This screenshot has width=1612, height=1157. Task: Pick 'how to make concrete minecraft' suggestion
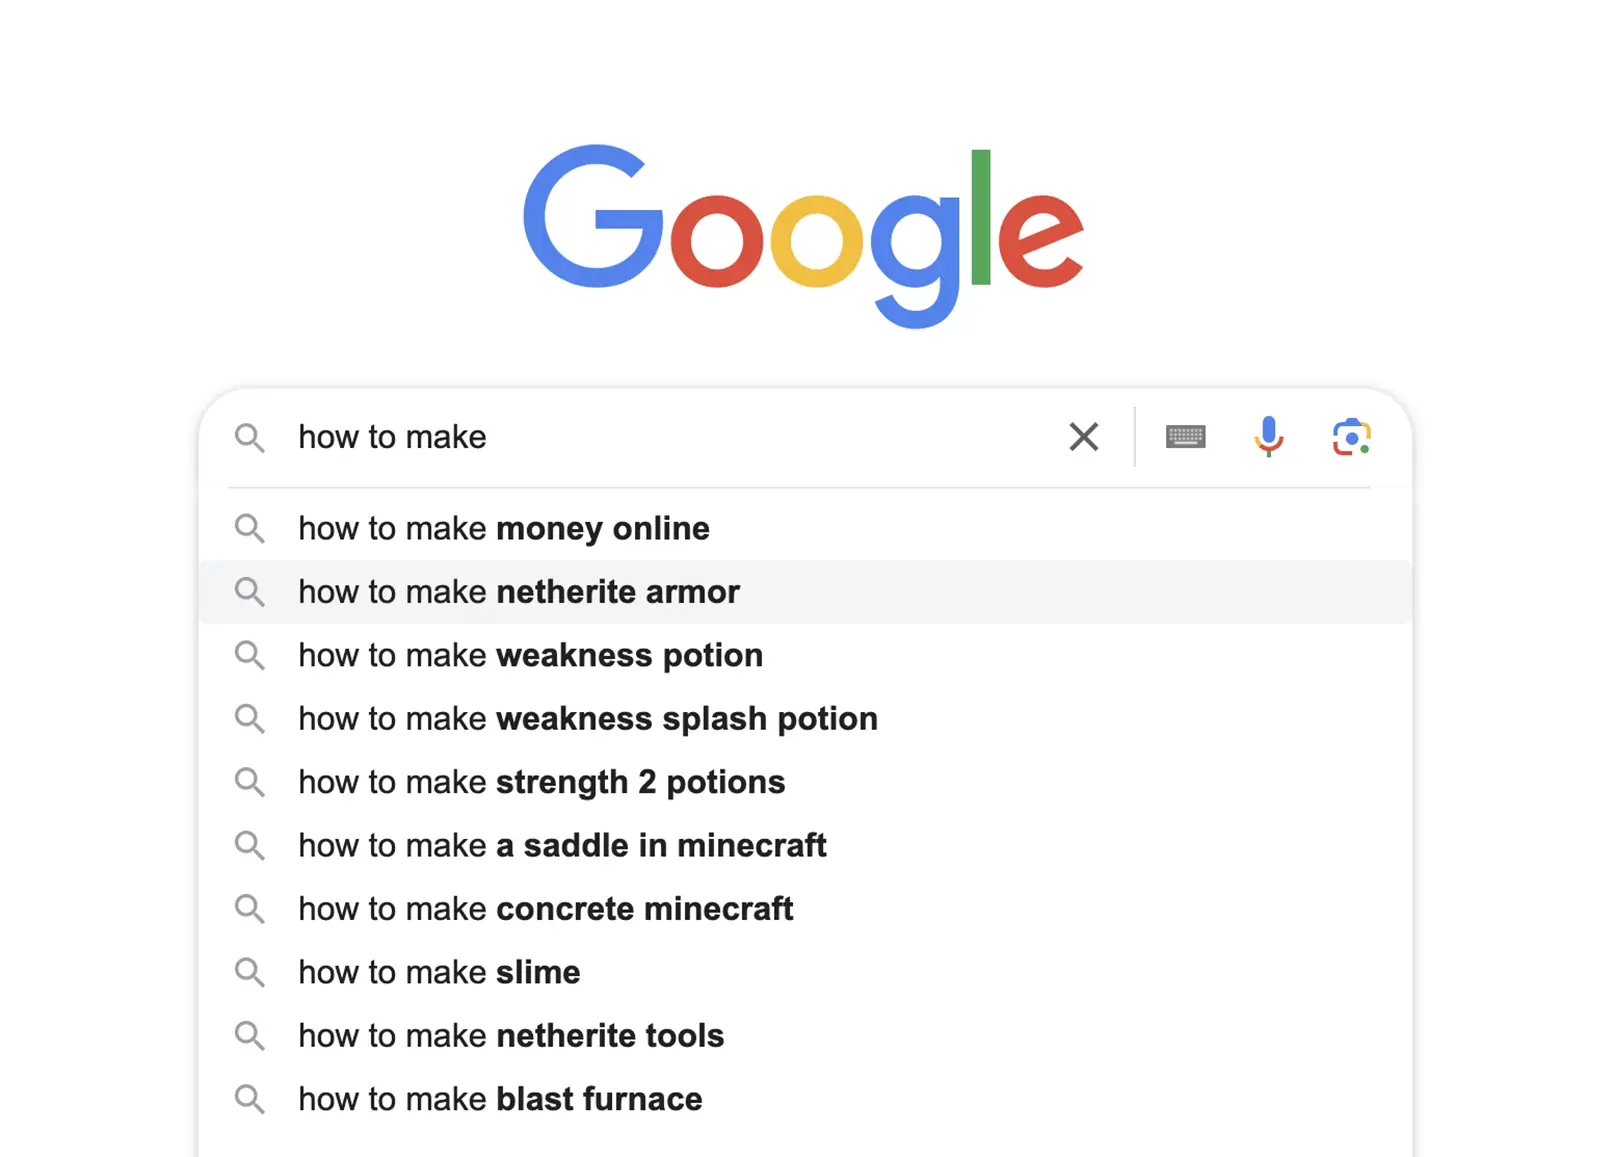tap(545, 909)
